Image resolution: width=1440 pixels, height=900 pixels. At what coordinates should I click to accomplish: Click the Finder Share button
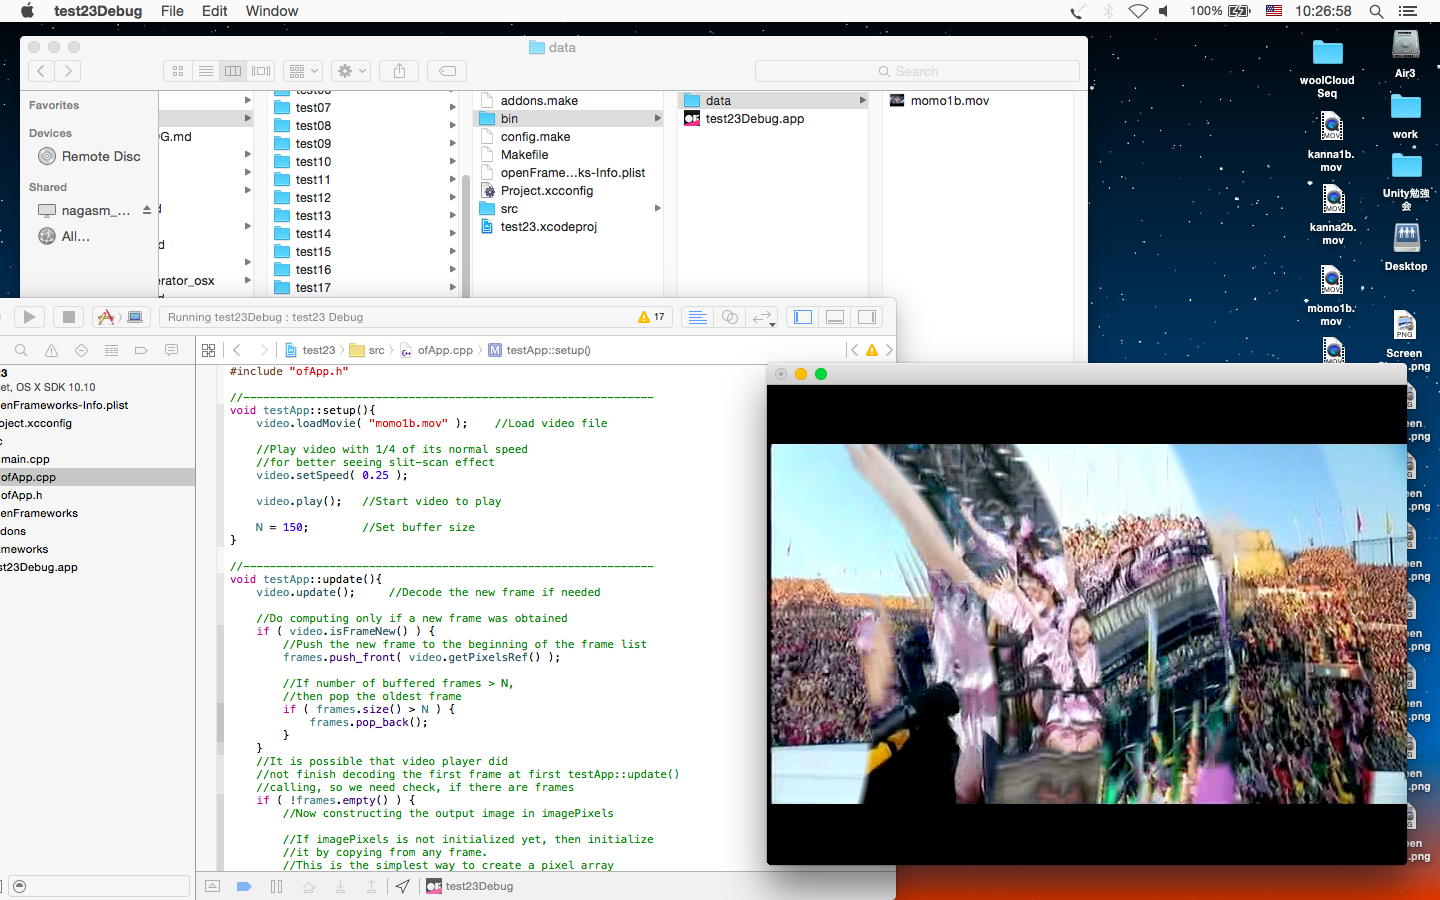[399, 71]
